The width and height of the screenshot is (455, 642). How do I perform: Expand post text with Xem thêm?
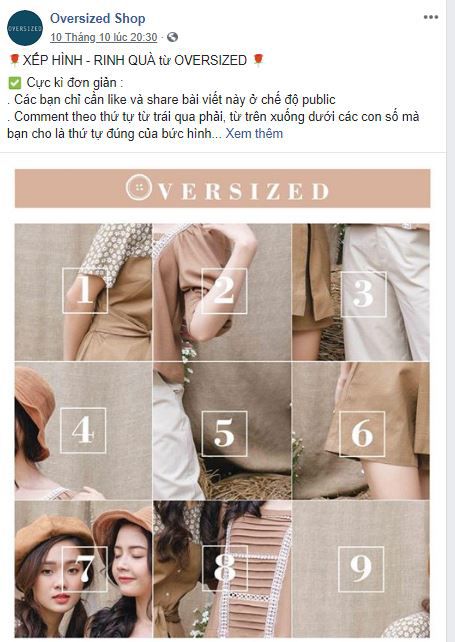tap(254, 133)
